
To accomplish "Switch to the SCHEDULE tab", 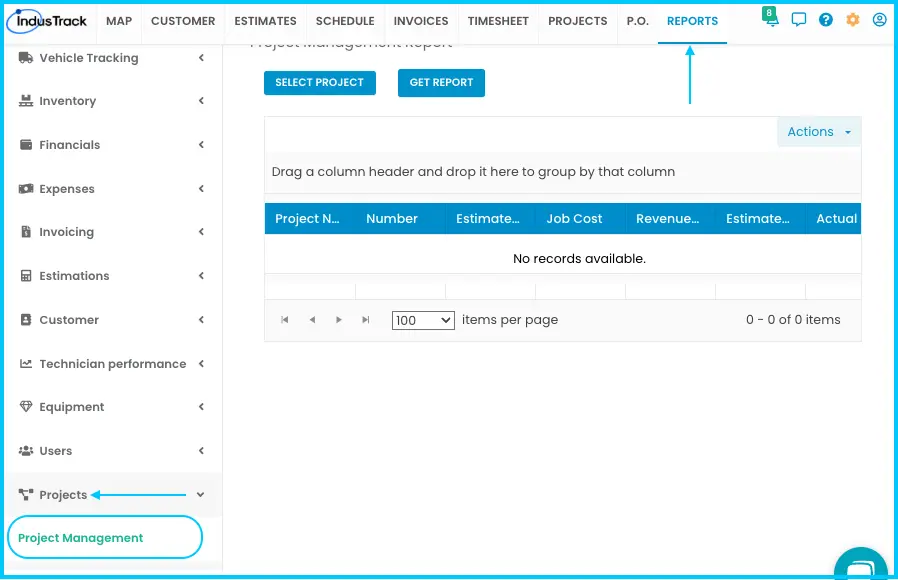I will [345, 21].
